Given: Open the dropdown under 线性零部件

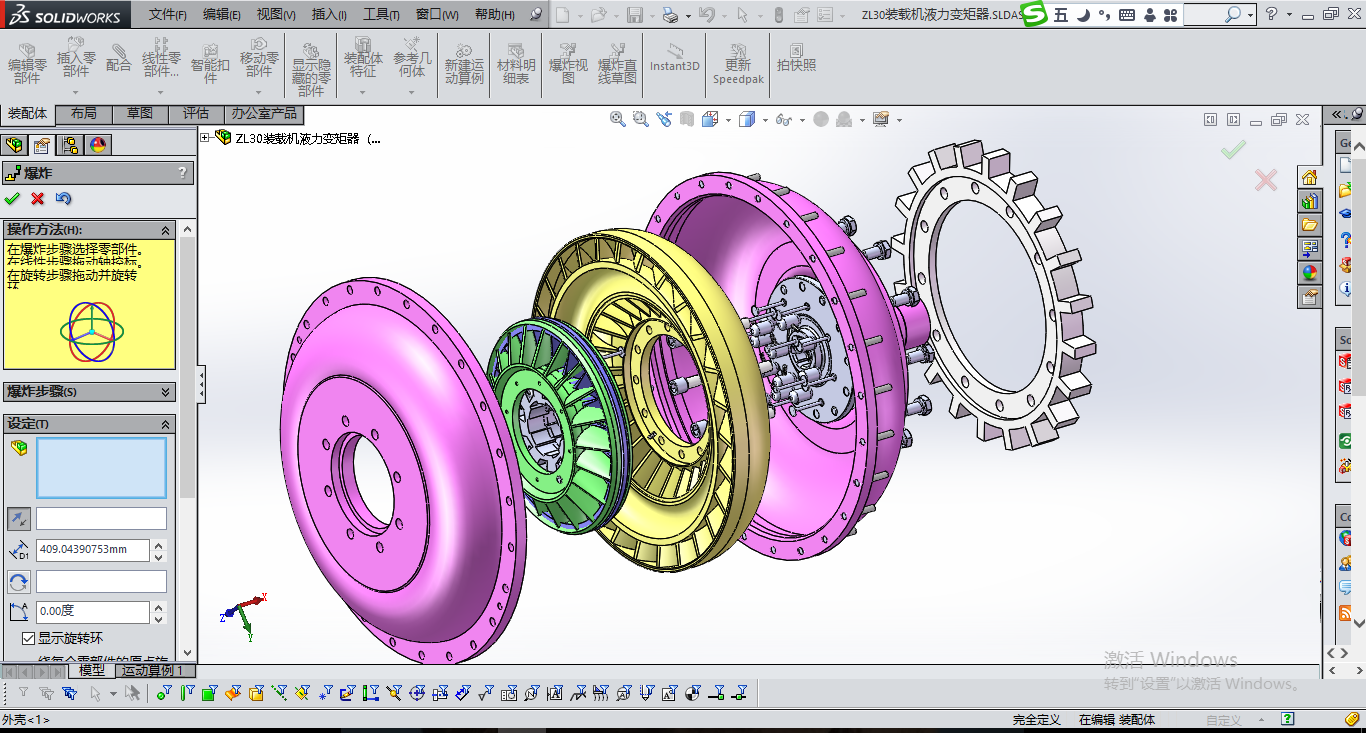Looking at the screenshot, I should point(161,92).
